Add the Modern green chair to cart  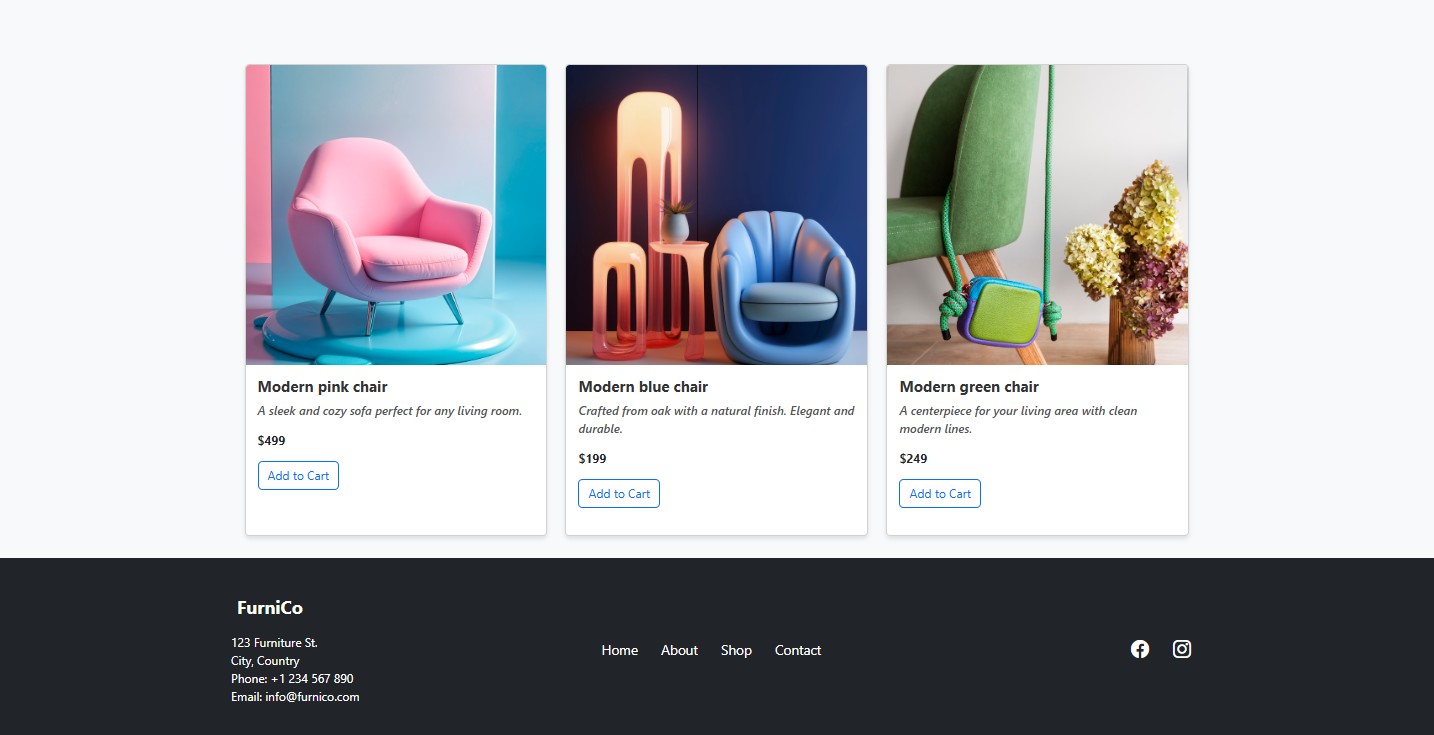click(940, 494)
